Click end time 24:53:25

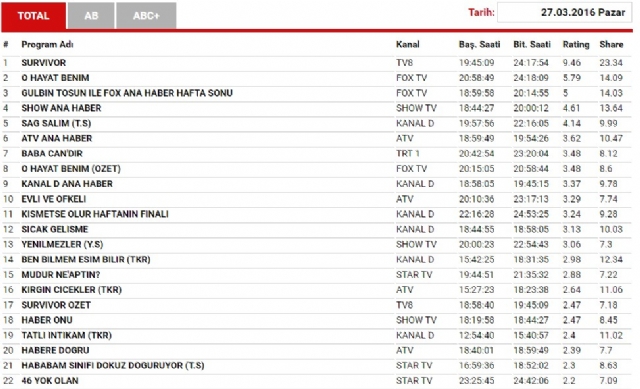[x=531, y=214]
